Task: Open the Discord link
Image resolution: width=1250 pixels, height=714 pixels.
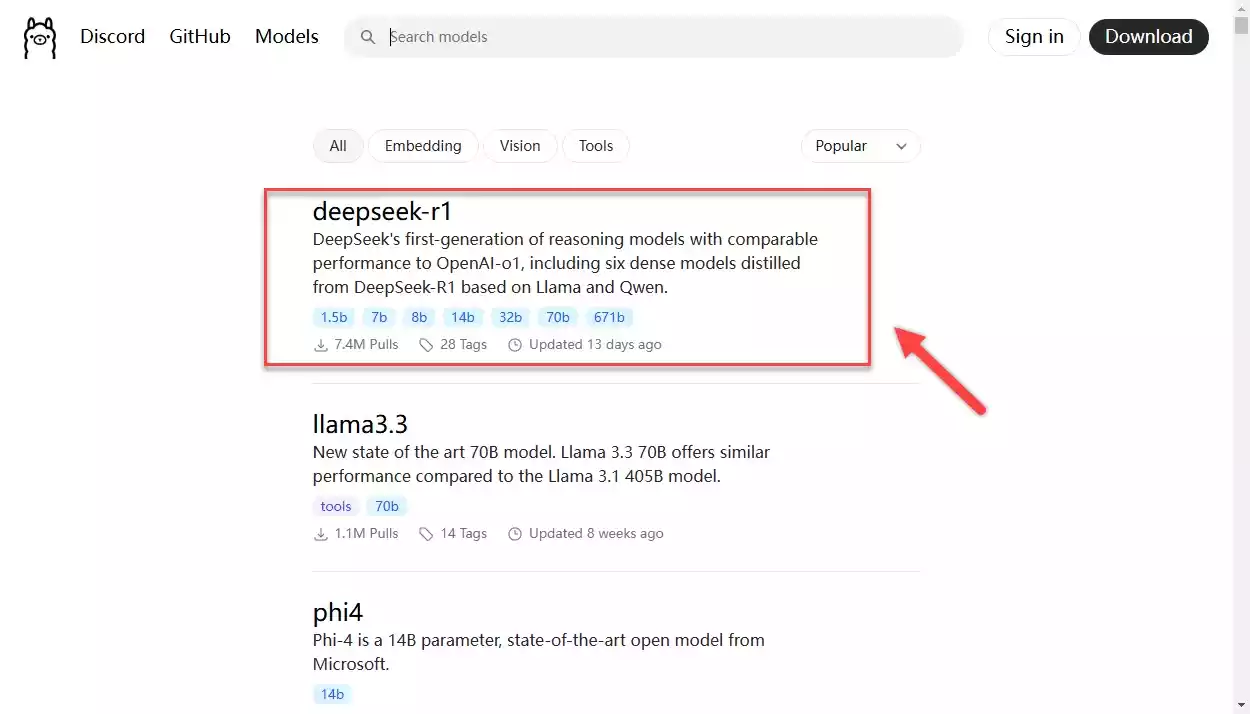Action: tap(112, 37)
